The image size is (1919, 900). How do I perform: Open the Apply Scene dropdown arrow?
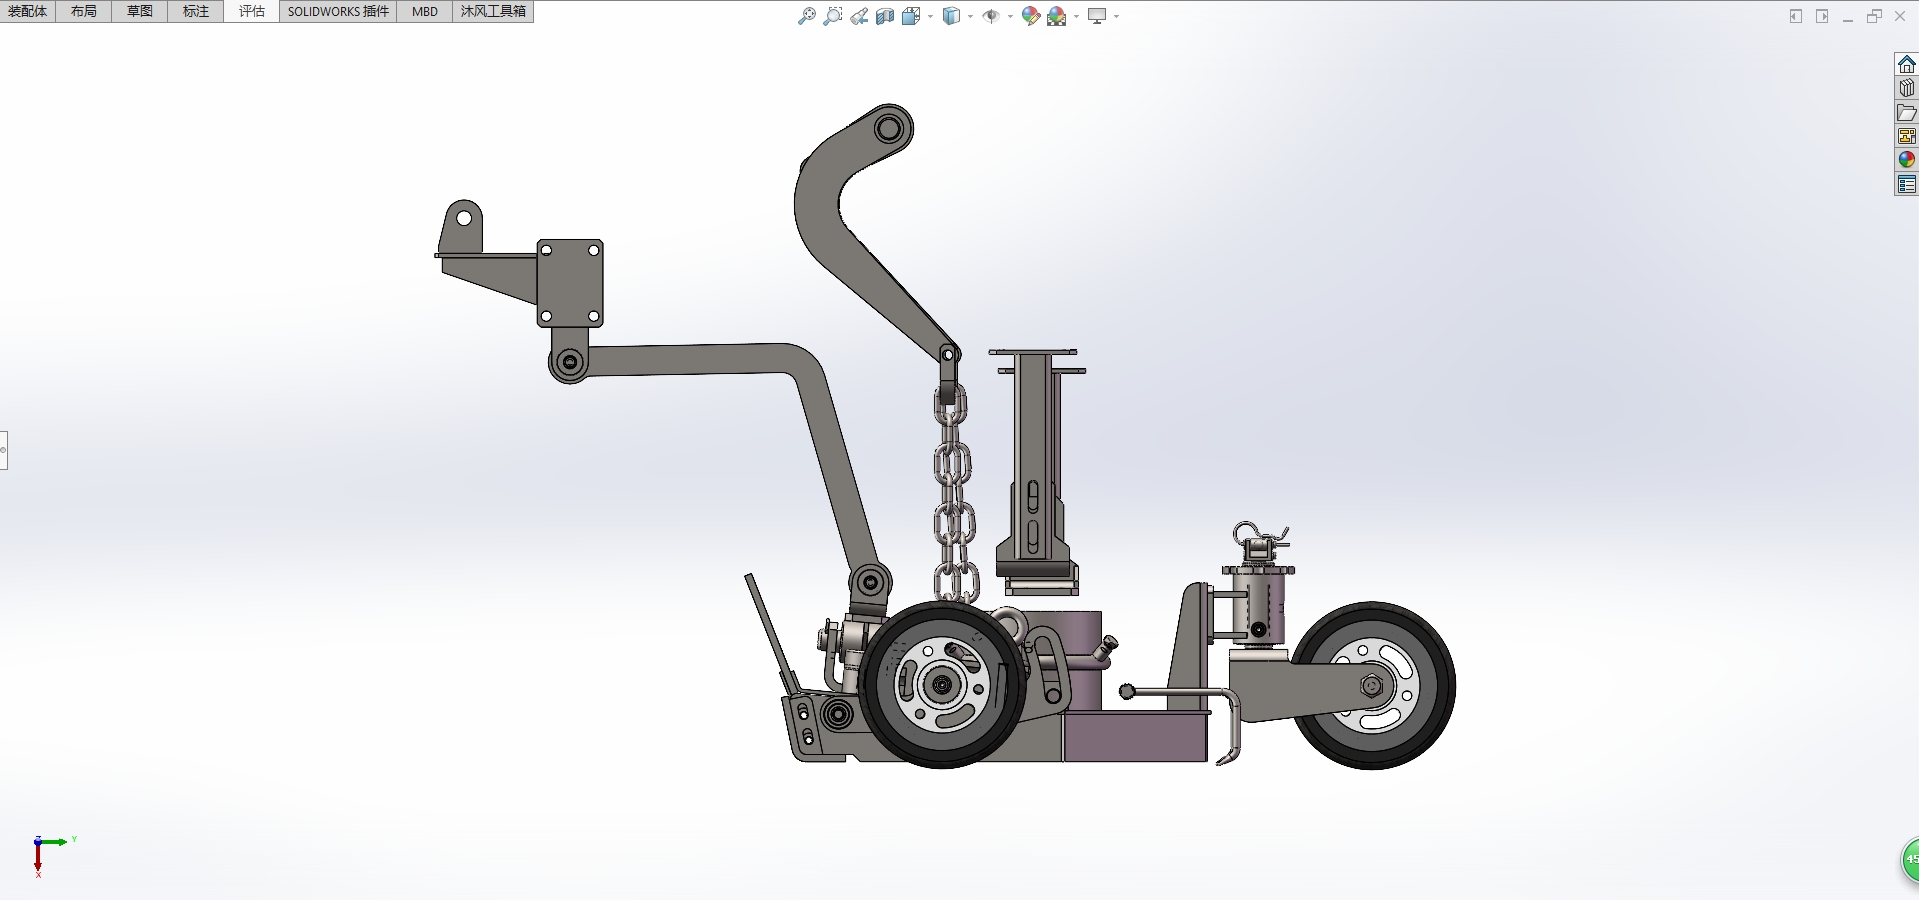(x=1077, y=16)
